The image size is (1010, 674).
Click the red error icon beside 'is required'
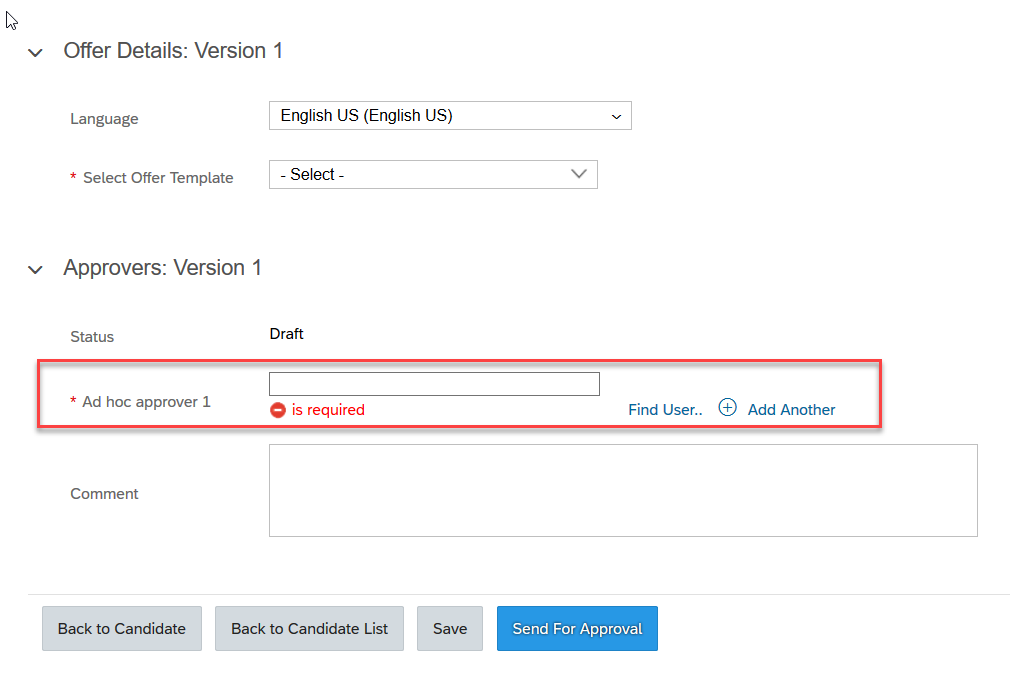278,410
